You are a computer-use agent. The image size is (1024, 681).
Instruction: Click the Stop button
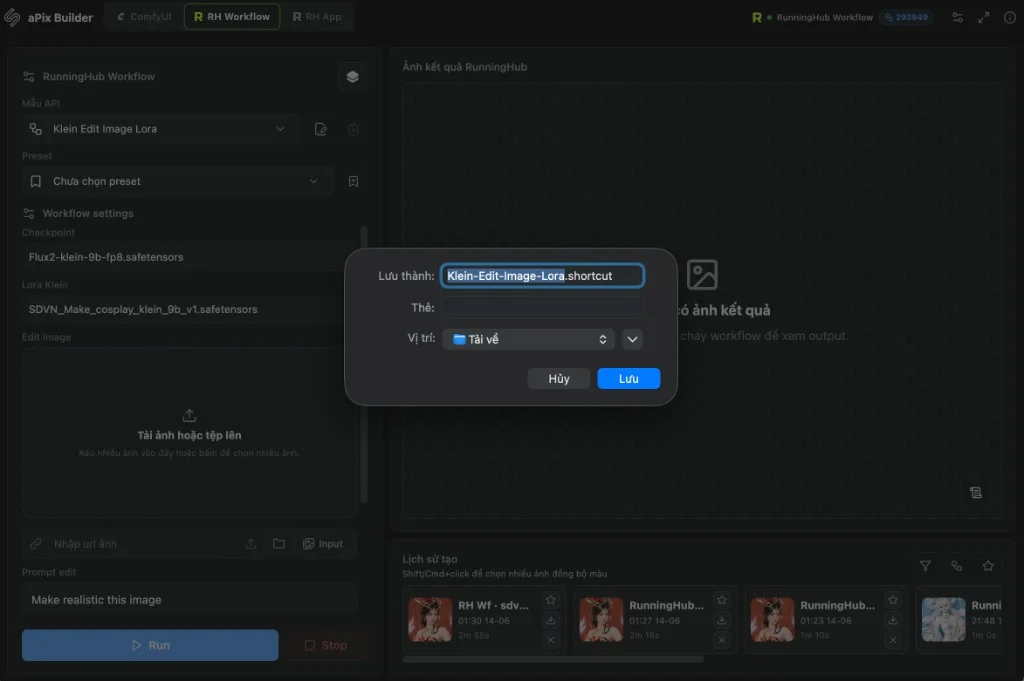click(325, 645)
